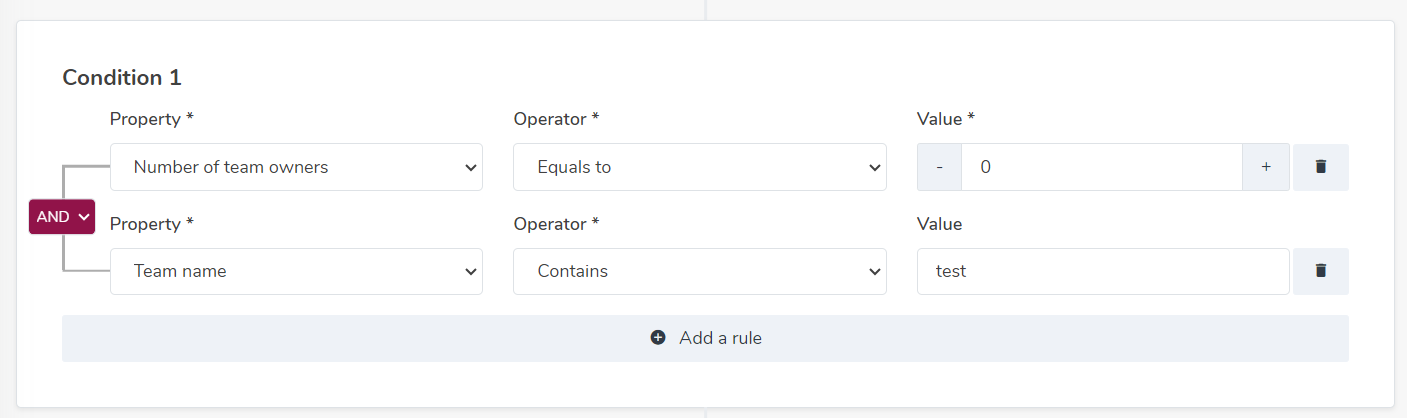This screenshot has height=418, width=1407.
Task: Add a rule to Condition 1
Action: (705, 338)
